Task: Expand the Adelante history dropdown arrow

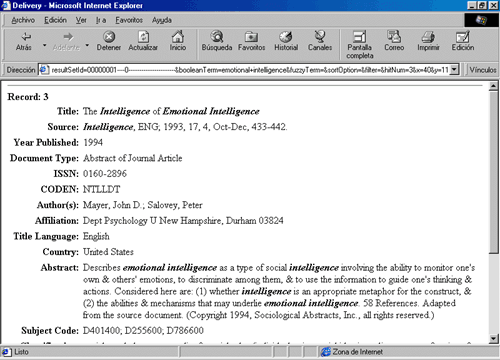Action: 87,45
